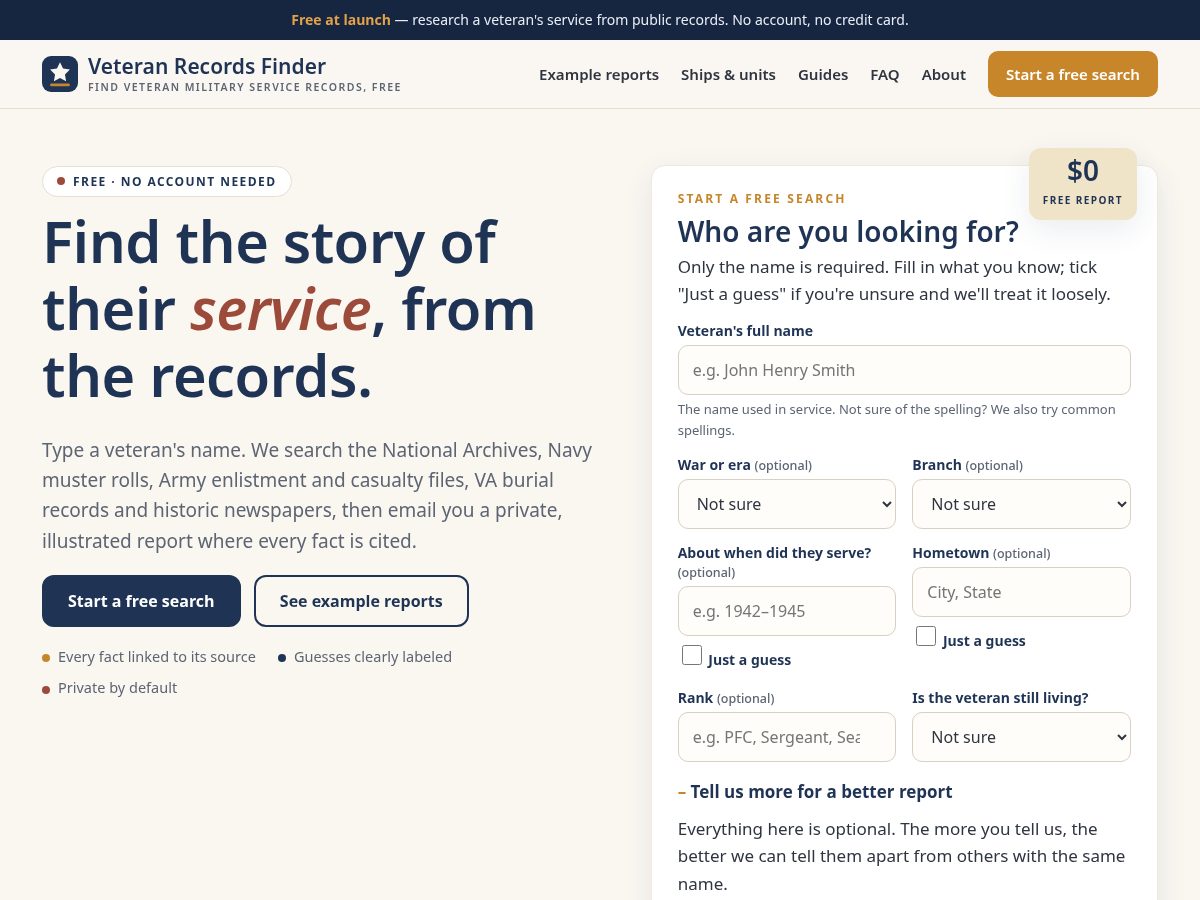
Task: Click header Start a free search button
Action: 1073,74
